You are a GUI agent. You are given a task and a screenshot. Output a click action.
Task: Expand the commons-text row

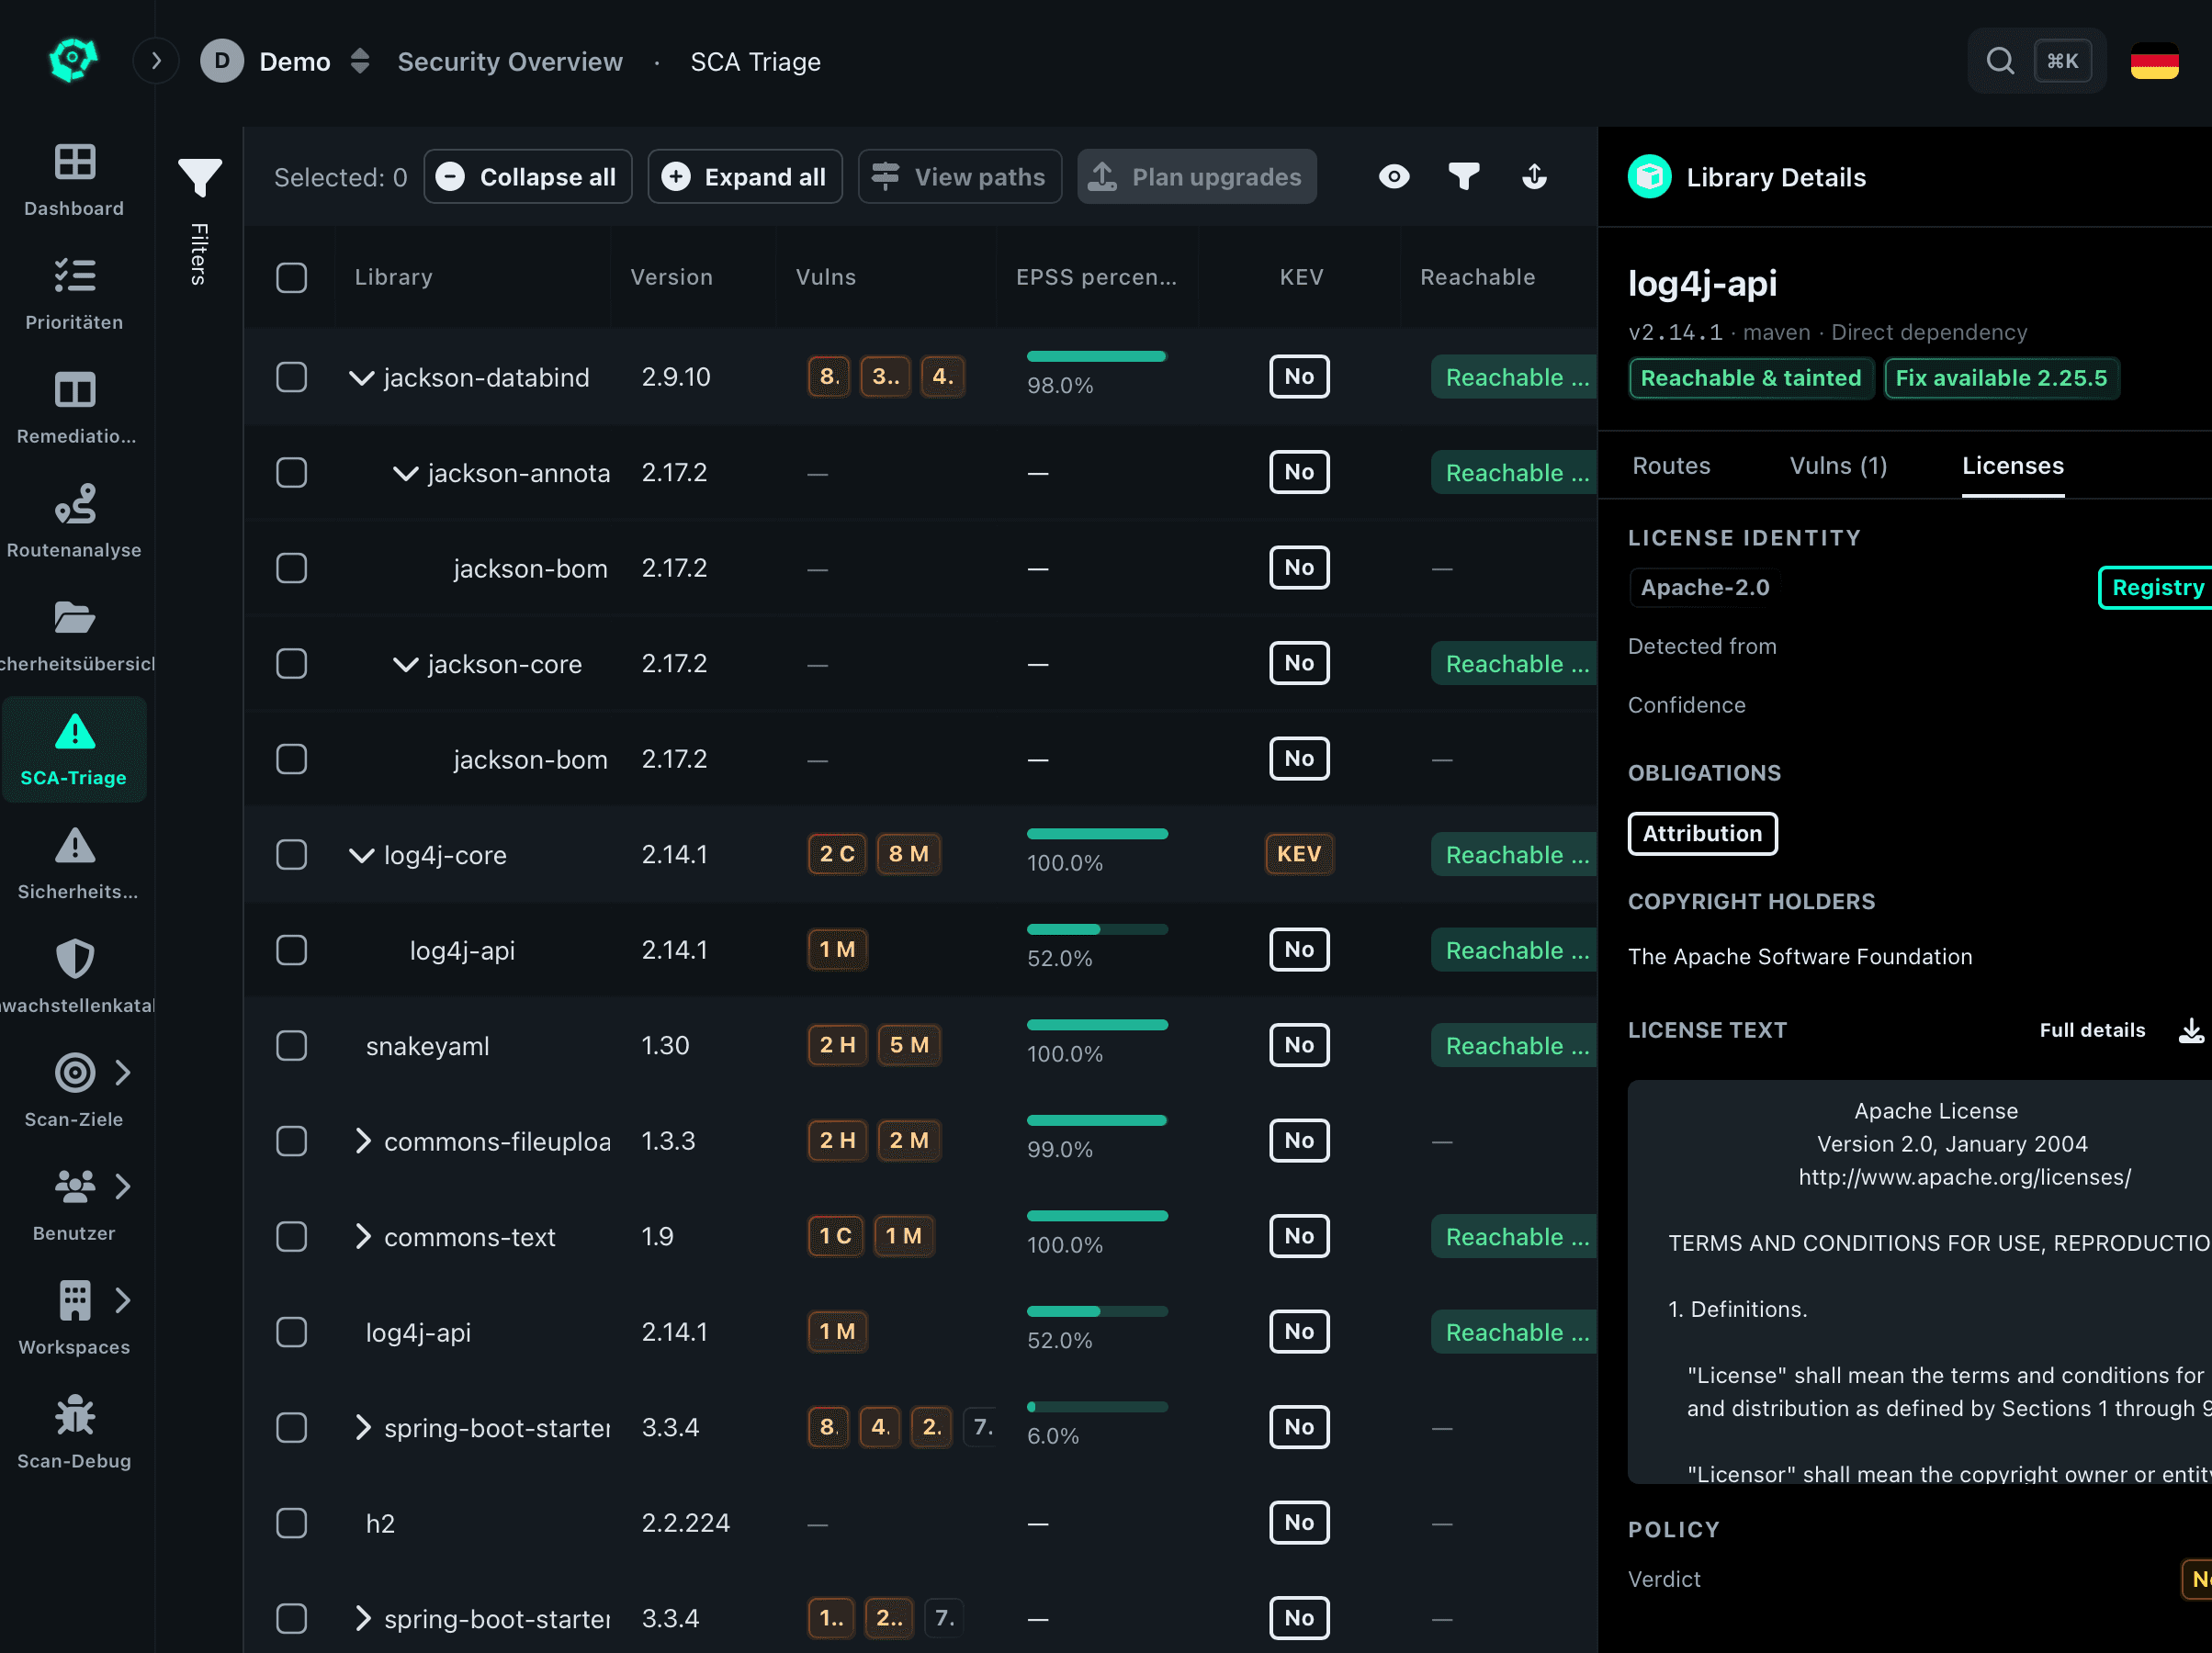point(363,1237)
